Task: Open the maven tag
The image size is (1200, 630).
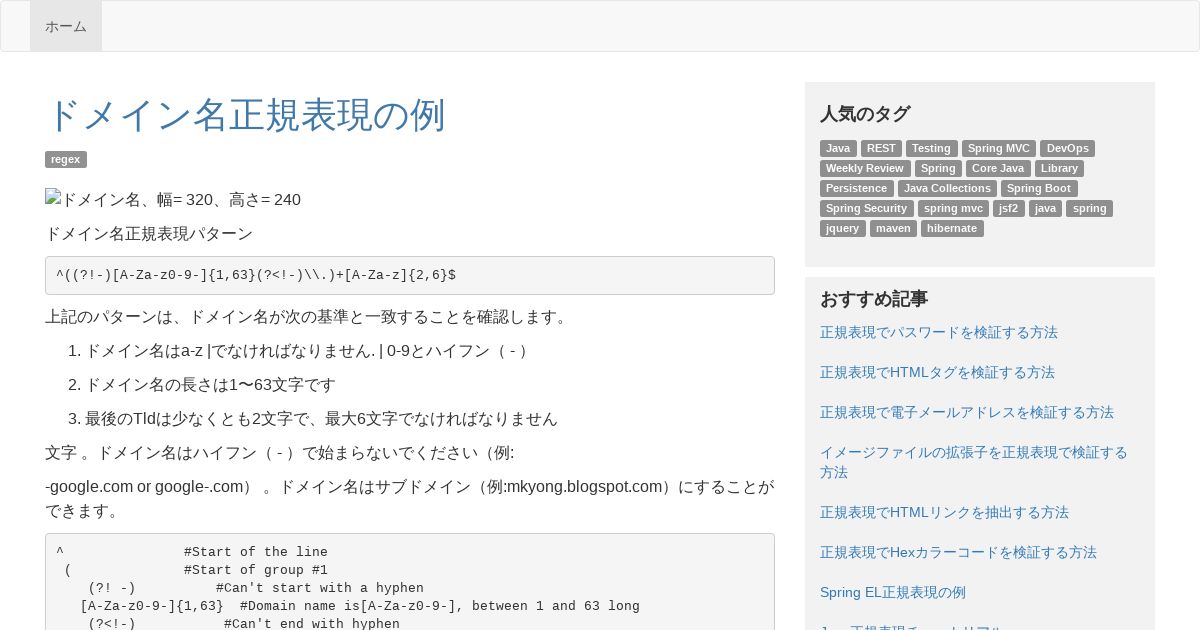Action: [x=893, y=228]
